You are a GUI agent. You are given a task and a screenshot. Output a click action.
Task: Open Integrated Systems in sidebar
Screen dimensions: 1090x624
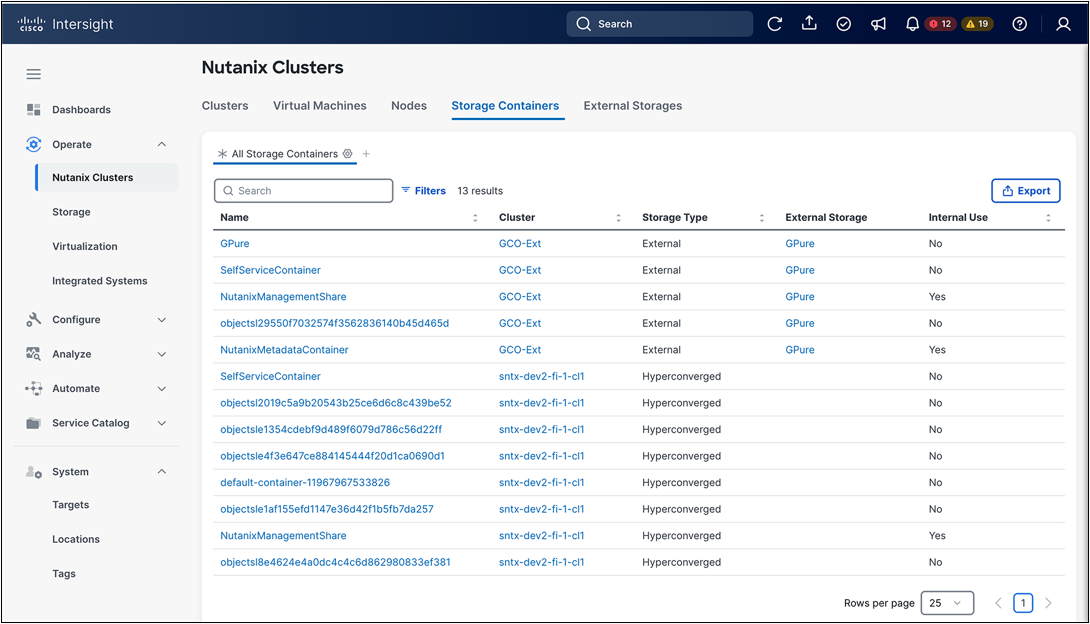tap(99, 281)
